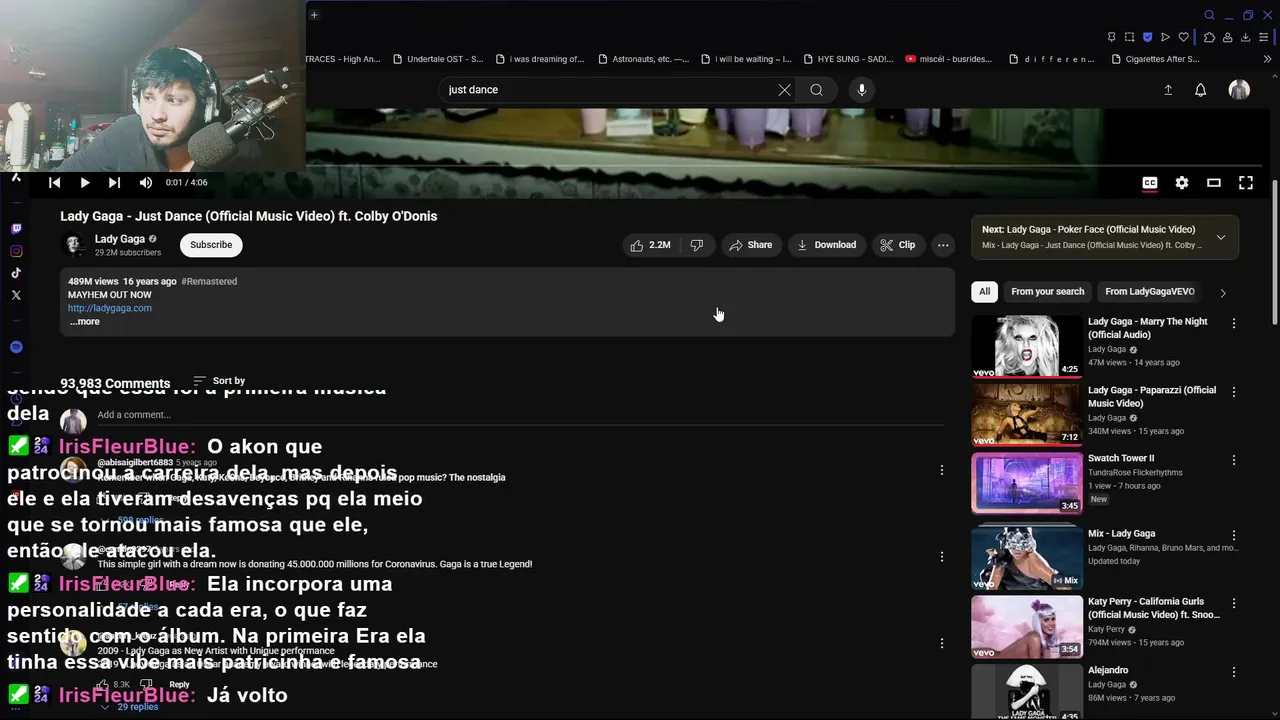1280x720 pixels.
Task: Open options menu for Paparazzi
Action: (1234, 392)
